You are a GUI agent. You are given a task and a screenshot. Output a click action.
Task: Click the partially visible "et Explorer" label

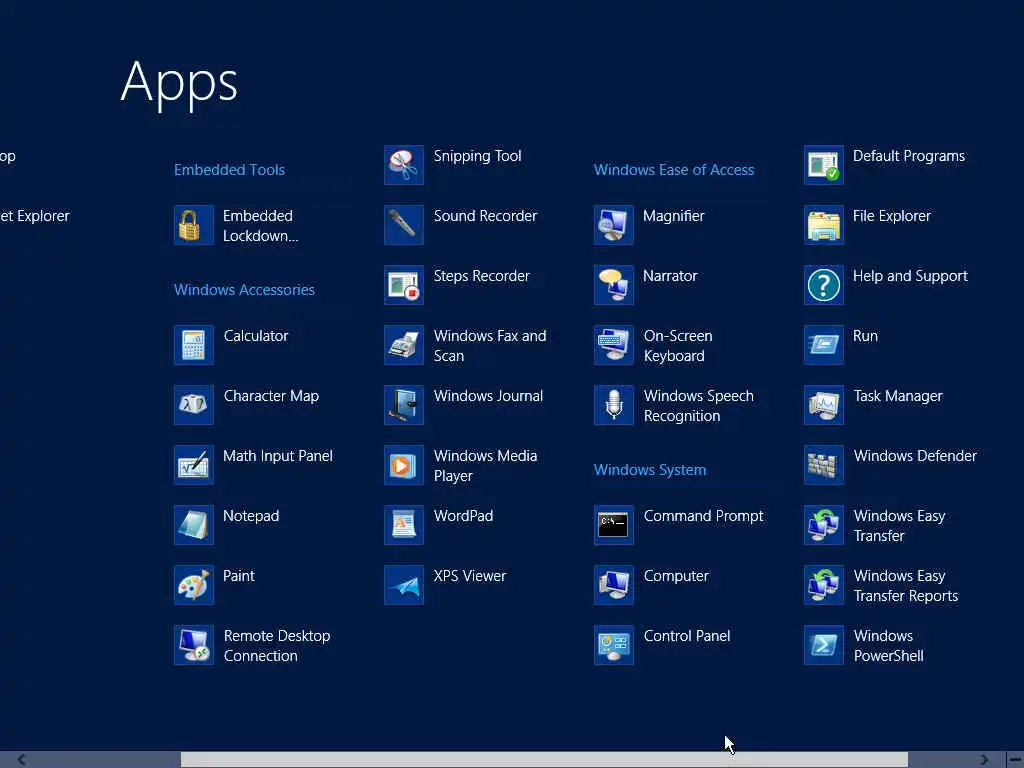(35, 216)
